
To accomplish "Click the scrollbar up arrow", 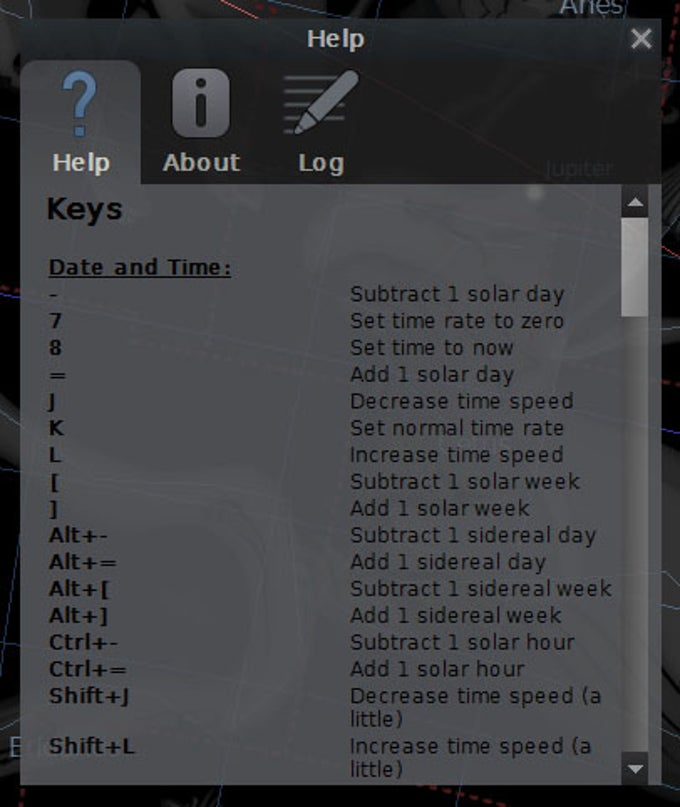I will pyautogui.click(x=635, y=202).
